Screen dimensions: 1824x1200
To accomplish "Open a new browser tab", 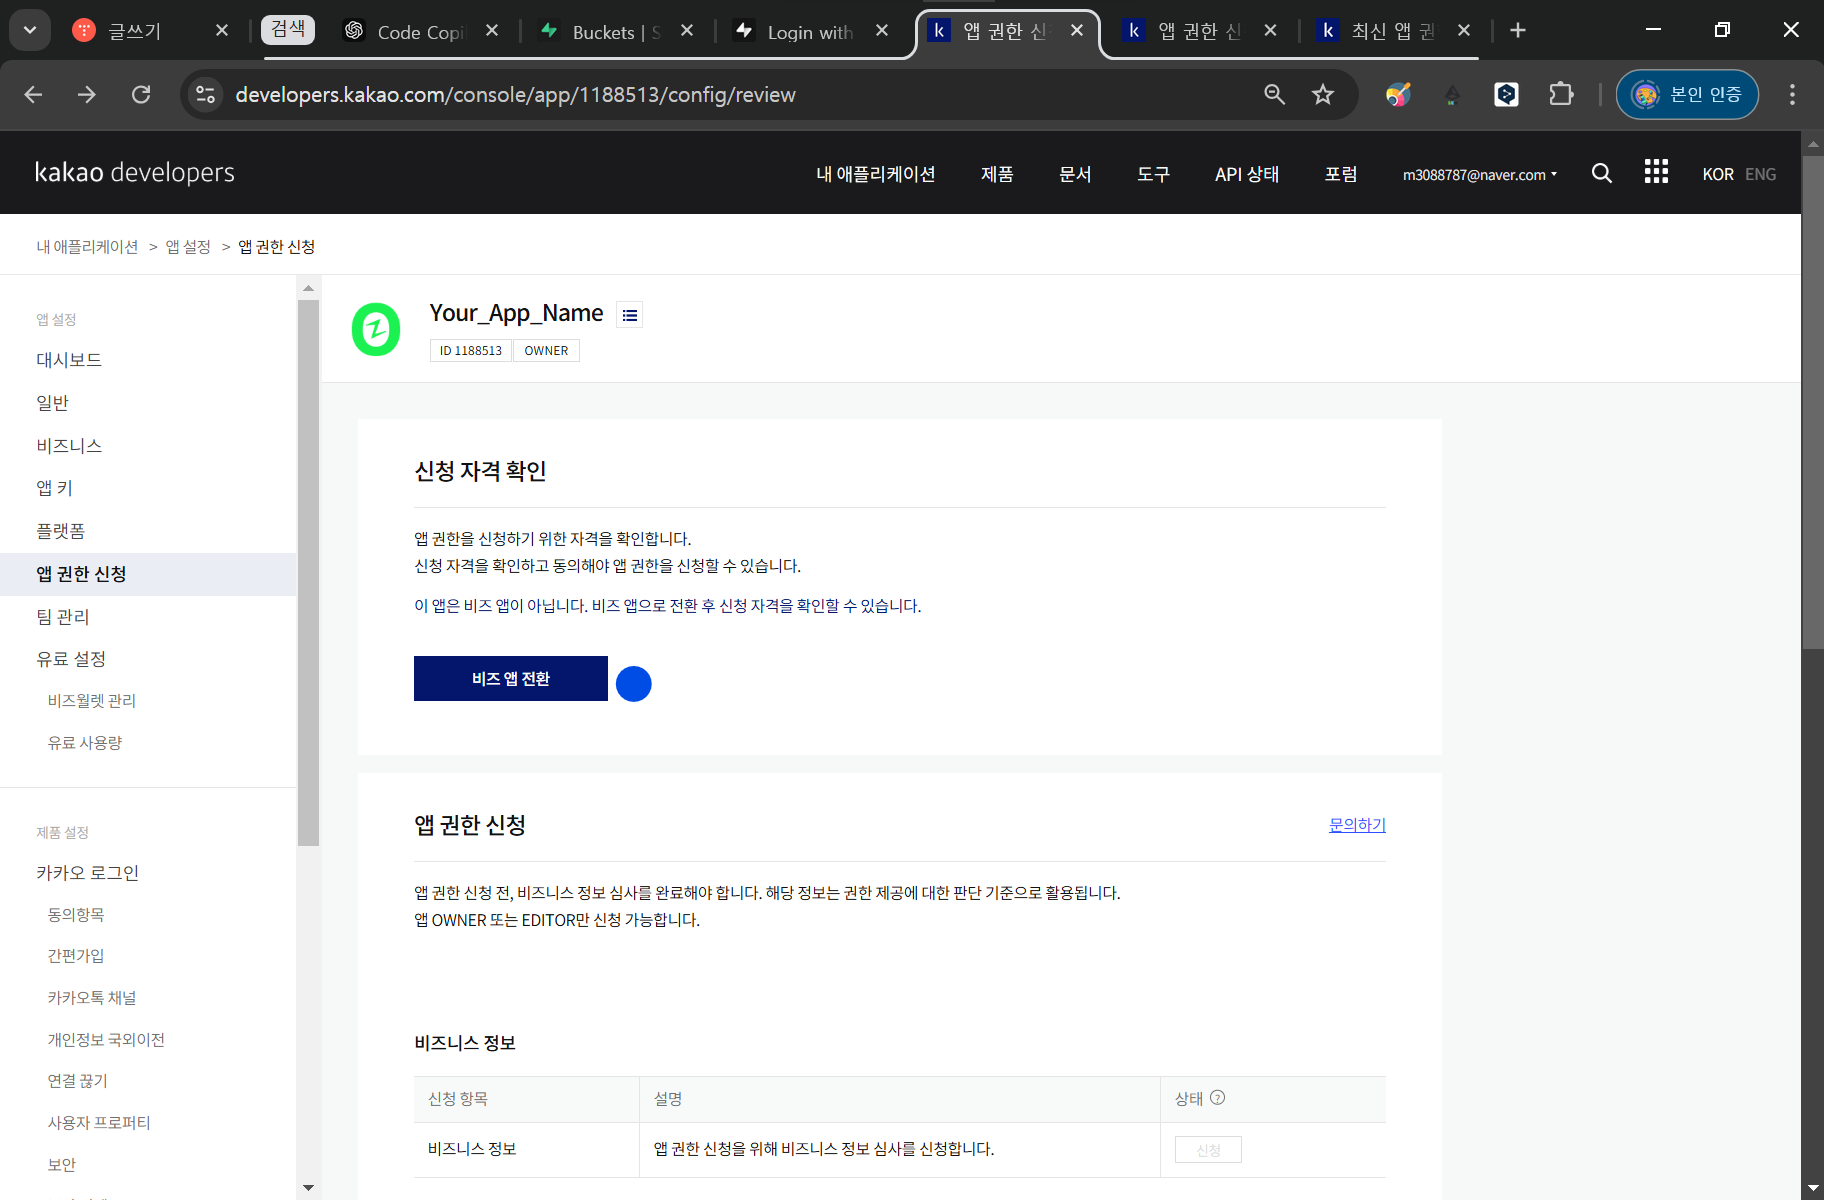I will point(1518,30).
